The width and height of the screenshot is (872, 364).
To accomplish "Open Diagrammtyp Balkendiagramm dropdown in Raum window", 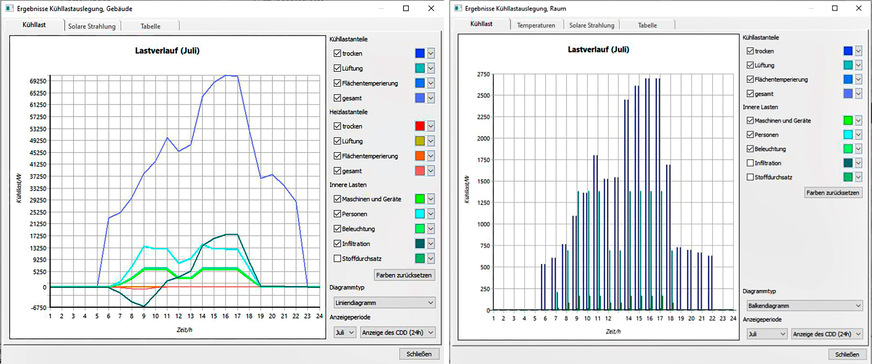I will tap(804, 305).
